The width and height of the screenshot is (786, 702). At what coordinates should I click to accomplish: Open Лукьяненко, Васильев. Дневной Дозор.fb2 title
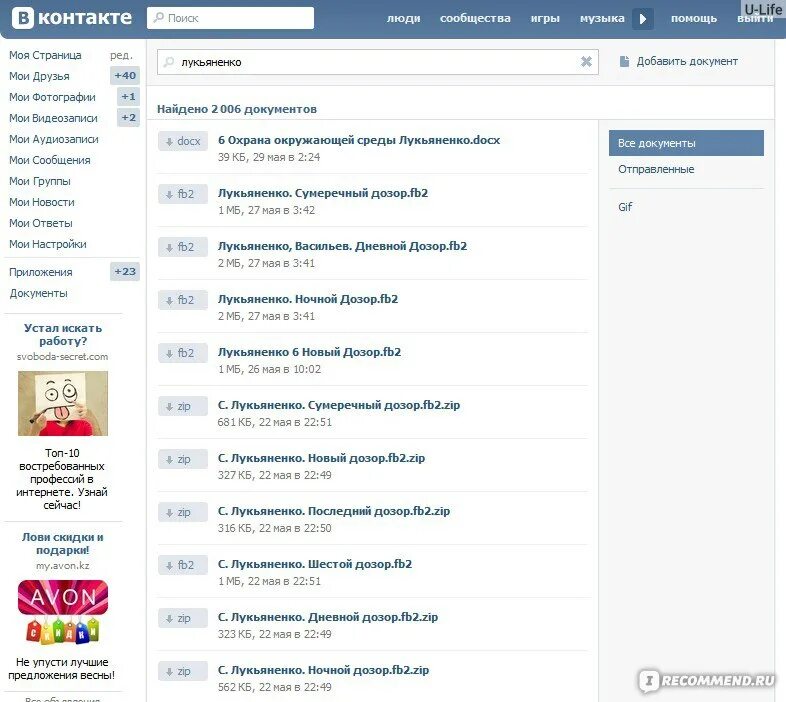tap(342, 247)
